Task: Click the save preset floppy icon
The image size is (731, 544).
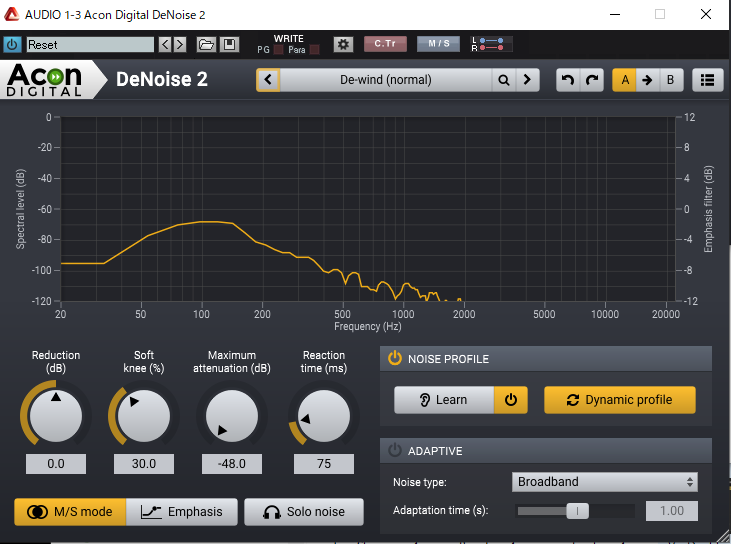Action: pos(229,45)
